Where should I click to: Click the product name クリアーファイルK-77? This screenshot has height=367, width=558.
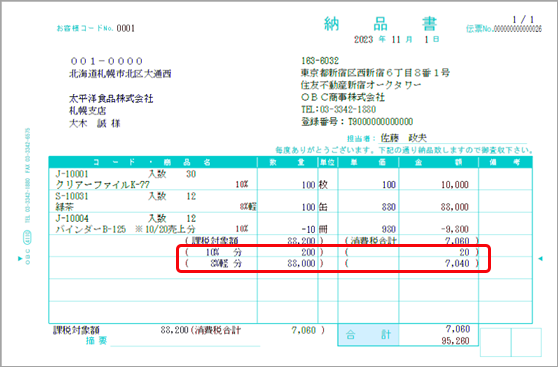click(102, 185)
